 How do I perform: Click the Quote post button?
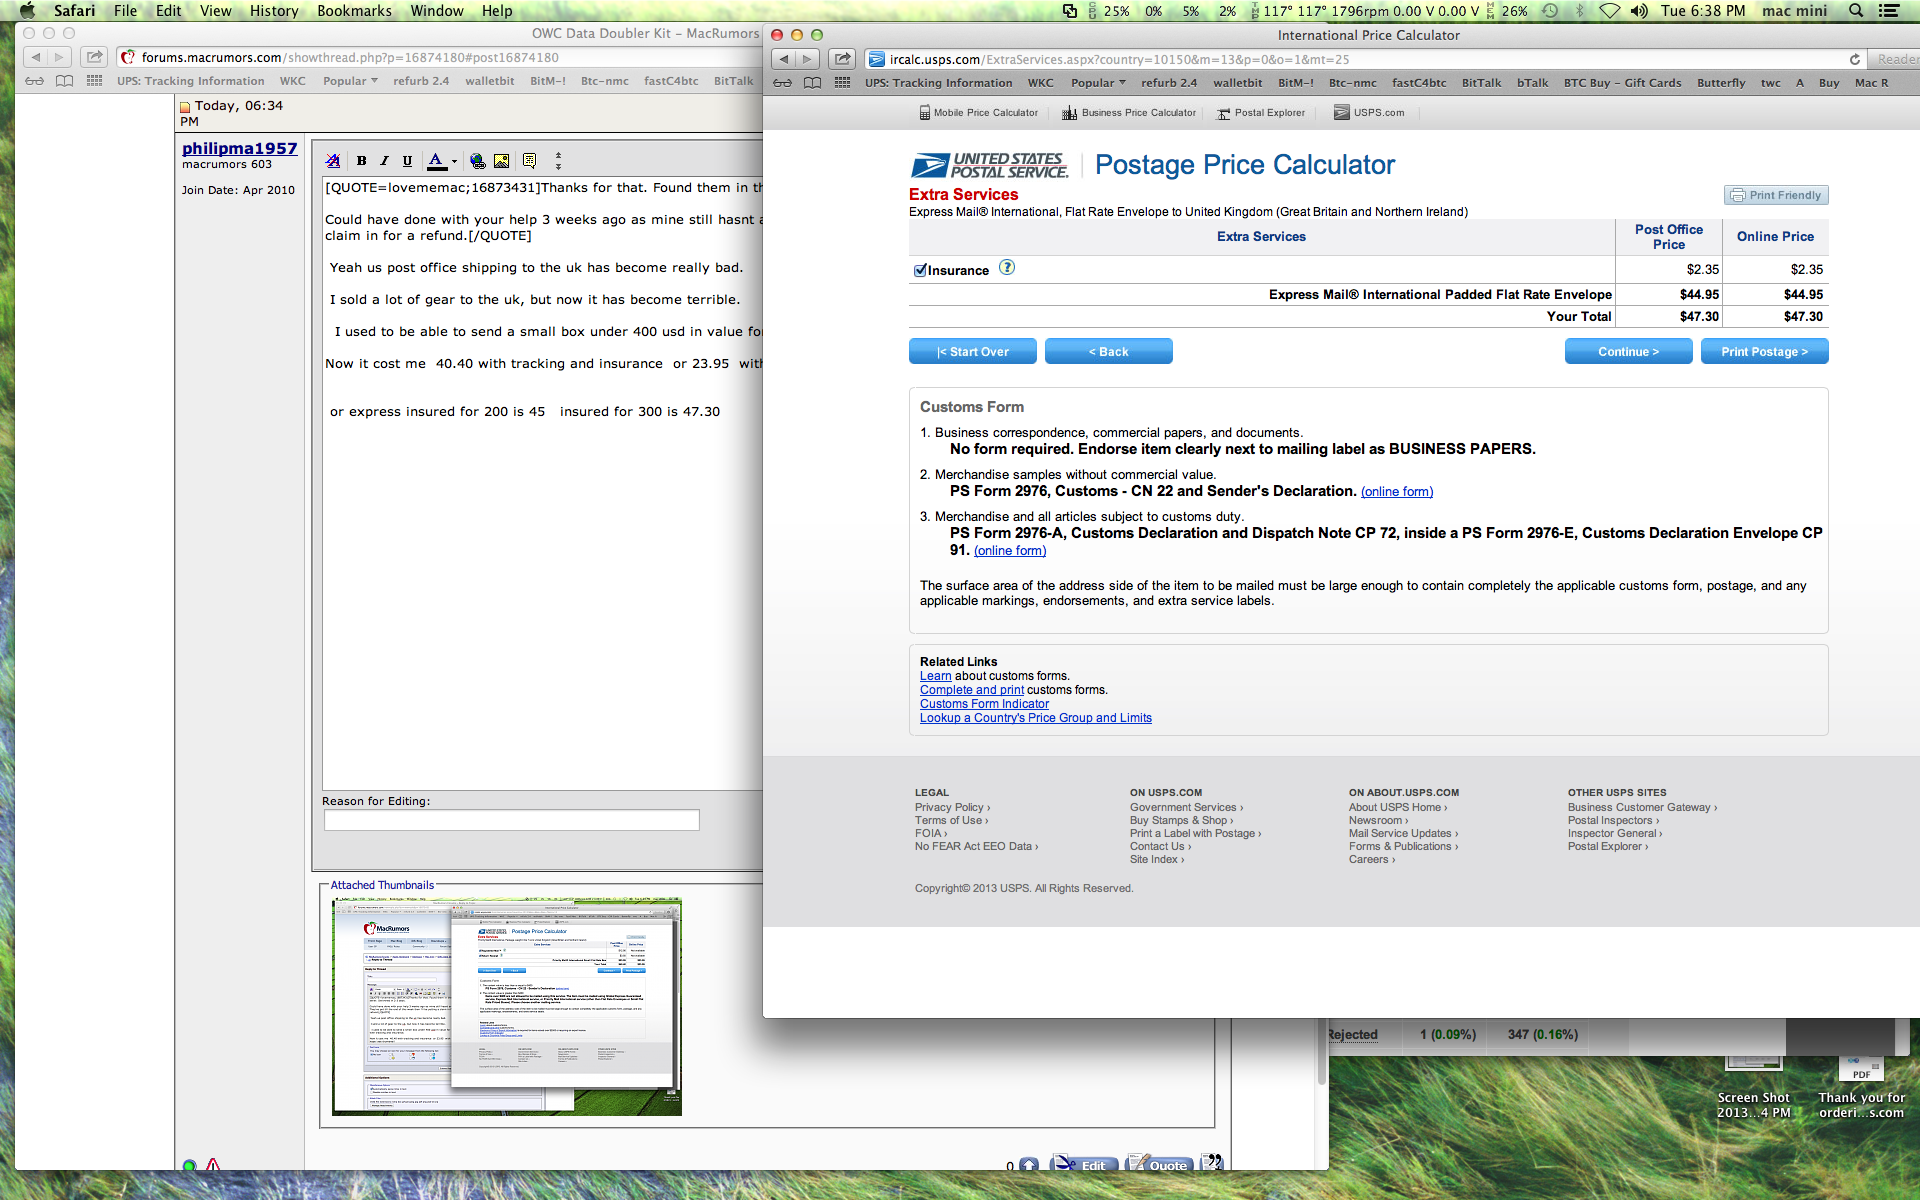click(x=1159, y=1164)
